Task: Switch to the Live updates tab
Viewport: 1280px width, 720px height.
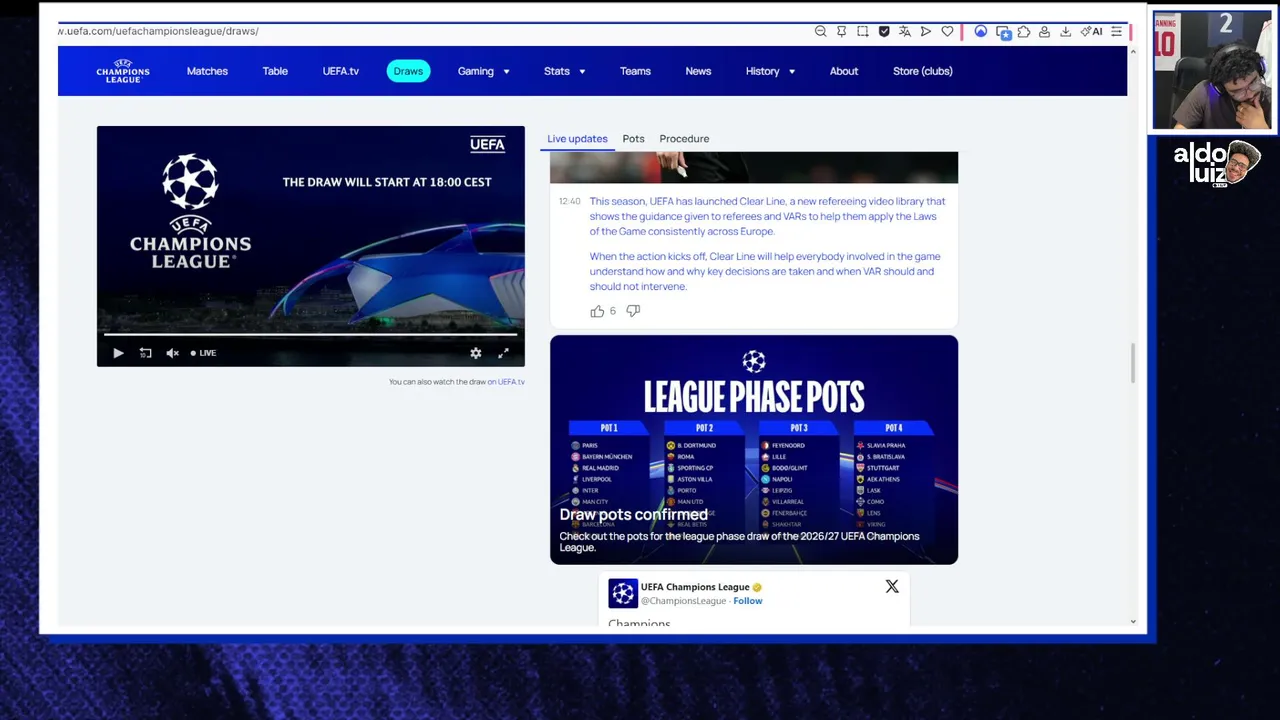Action: 577,139
